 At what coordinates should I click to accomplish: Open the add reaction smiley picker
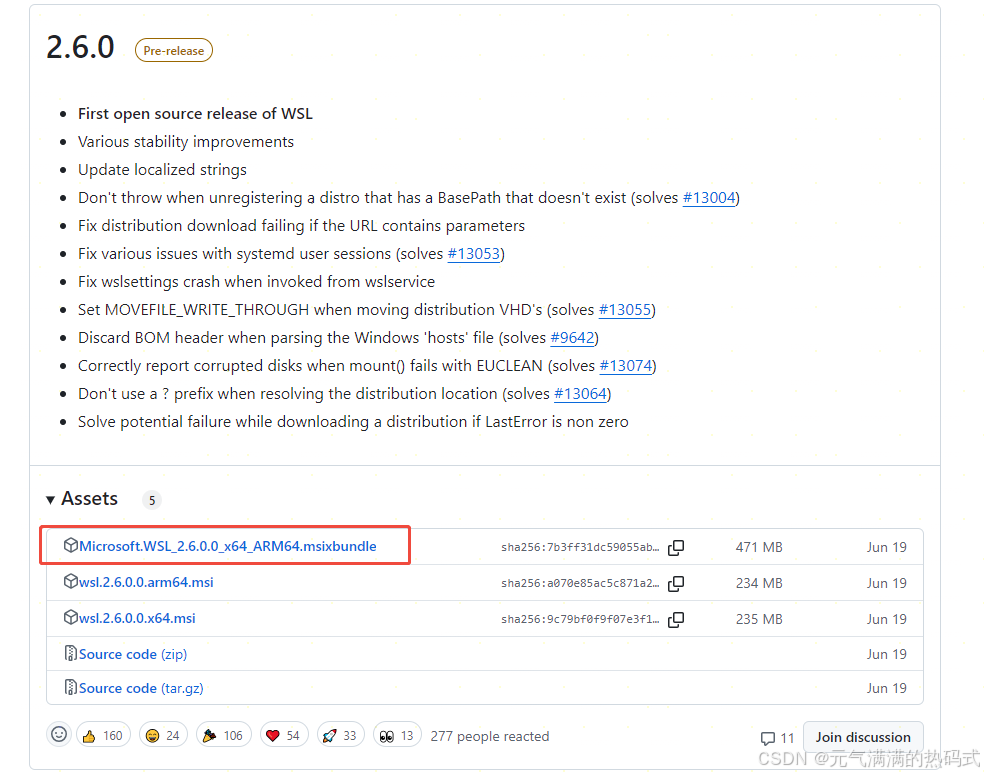coord(59,735)
